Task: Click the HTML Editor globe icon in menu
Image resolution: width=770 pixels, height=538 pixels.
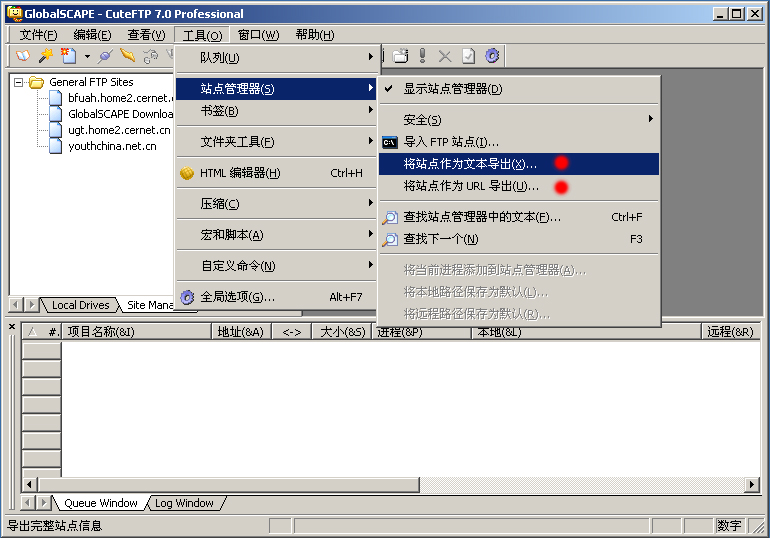Action: [x=187, y=173]
